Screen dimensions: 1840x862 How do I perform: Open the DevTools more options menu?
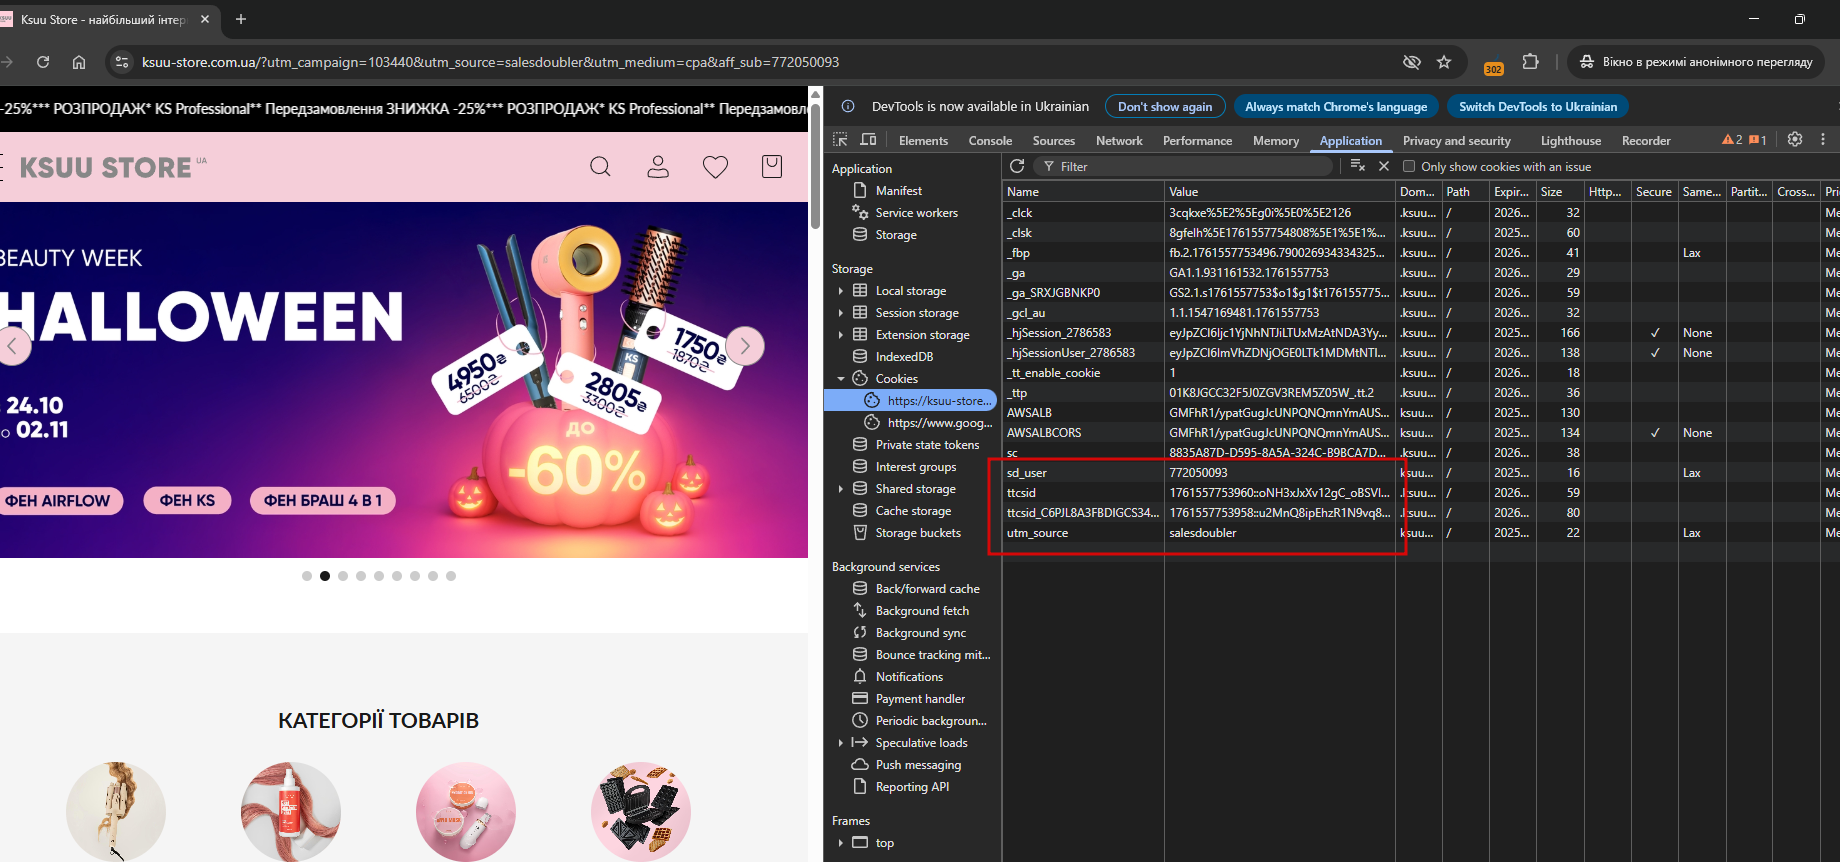point(1823,140)
